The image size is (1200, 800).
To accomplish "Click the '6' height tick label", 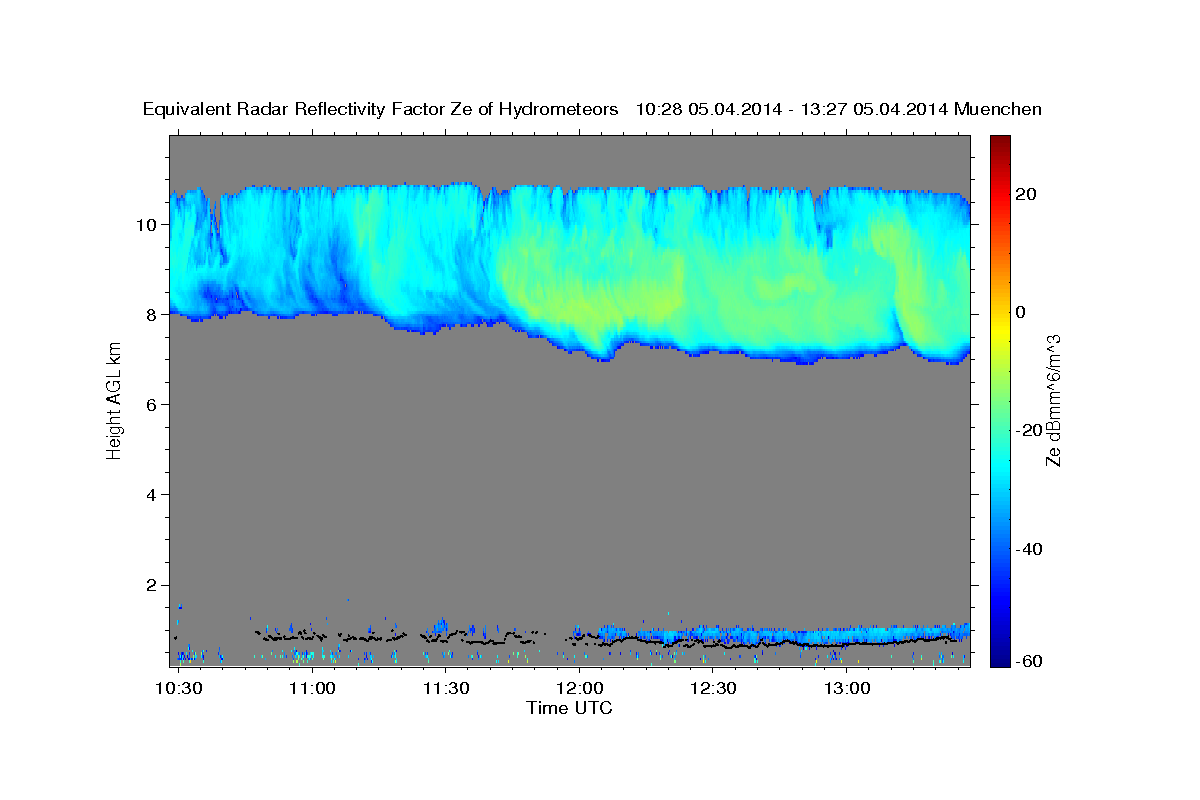I will click(x=154, y=404).
